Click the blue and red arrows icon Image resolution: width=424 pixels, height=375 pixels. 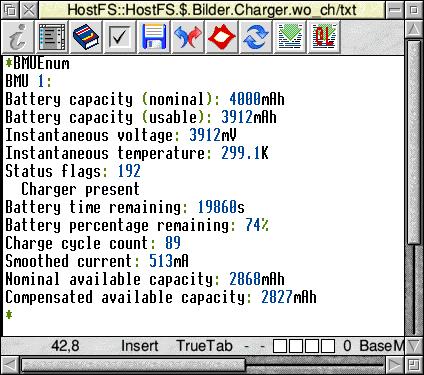(188, 37)
